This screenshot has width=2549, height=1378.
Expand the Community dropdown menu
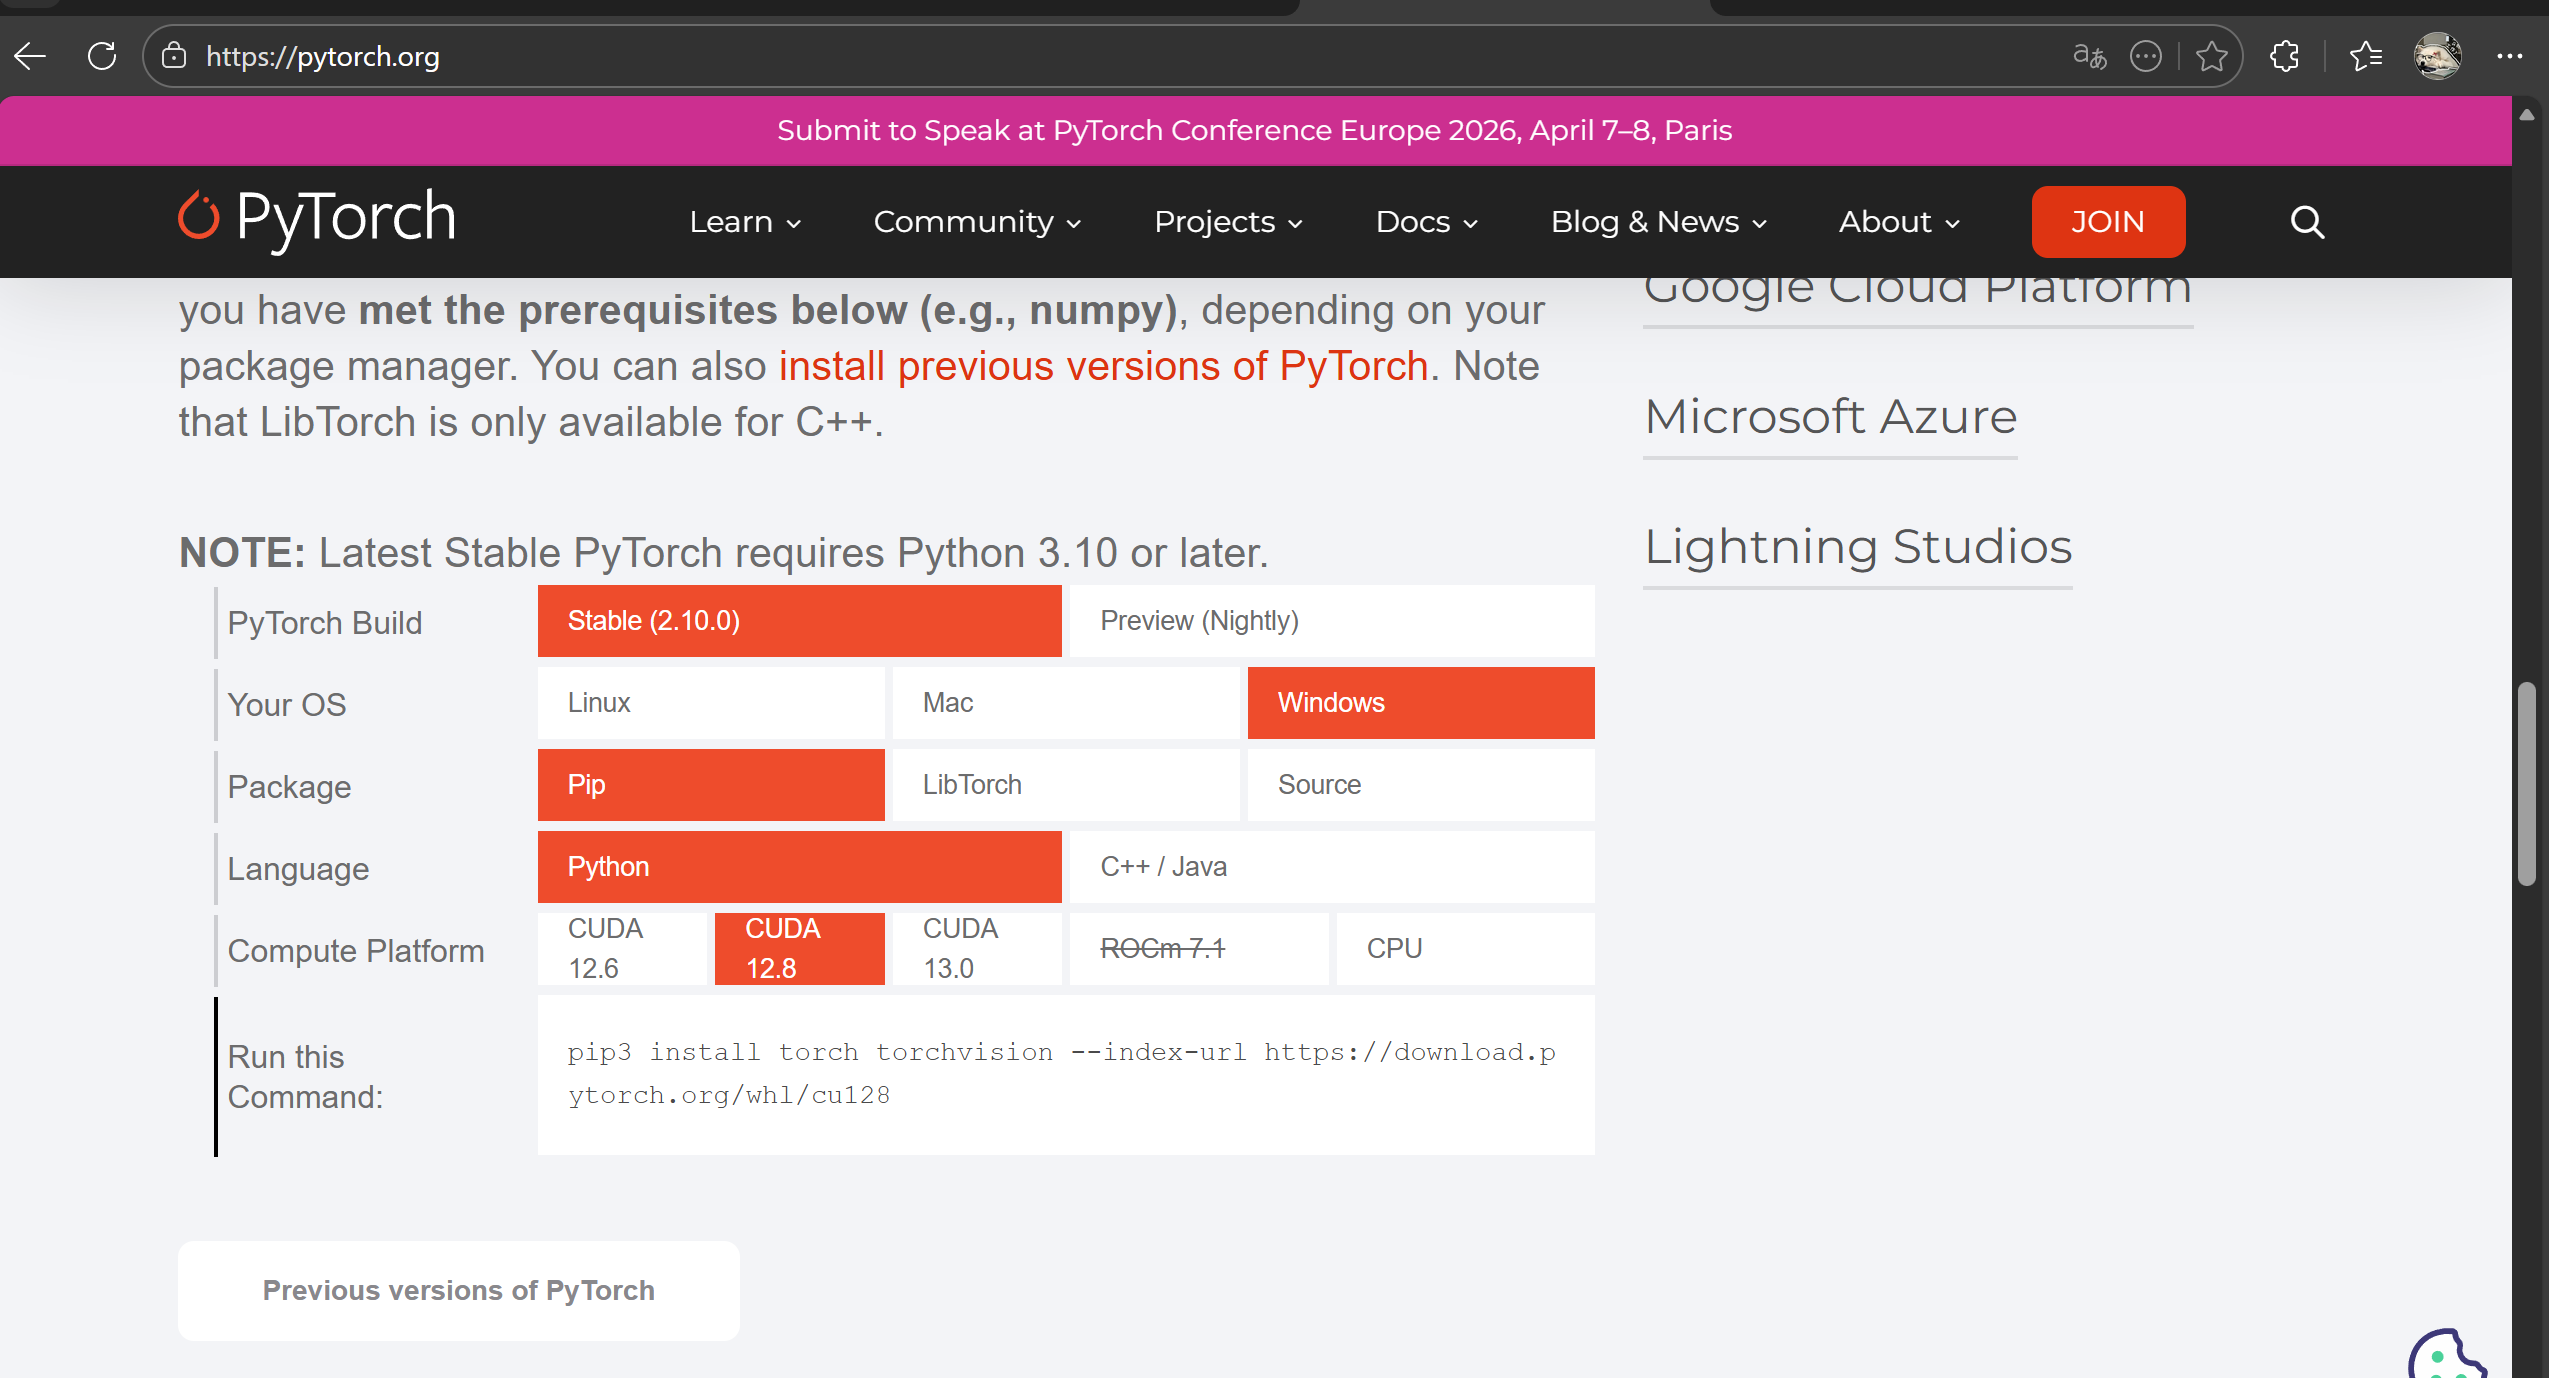977,222
